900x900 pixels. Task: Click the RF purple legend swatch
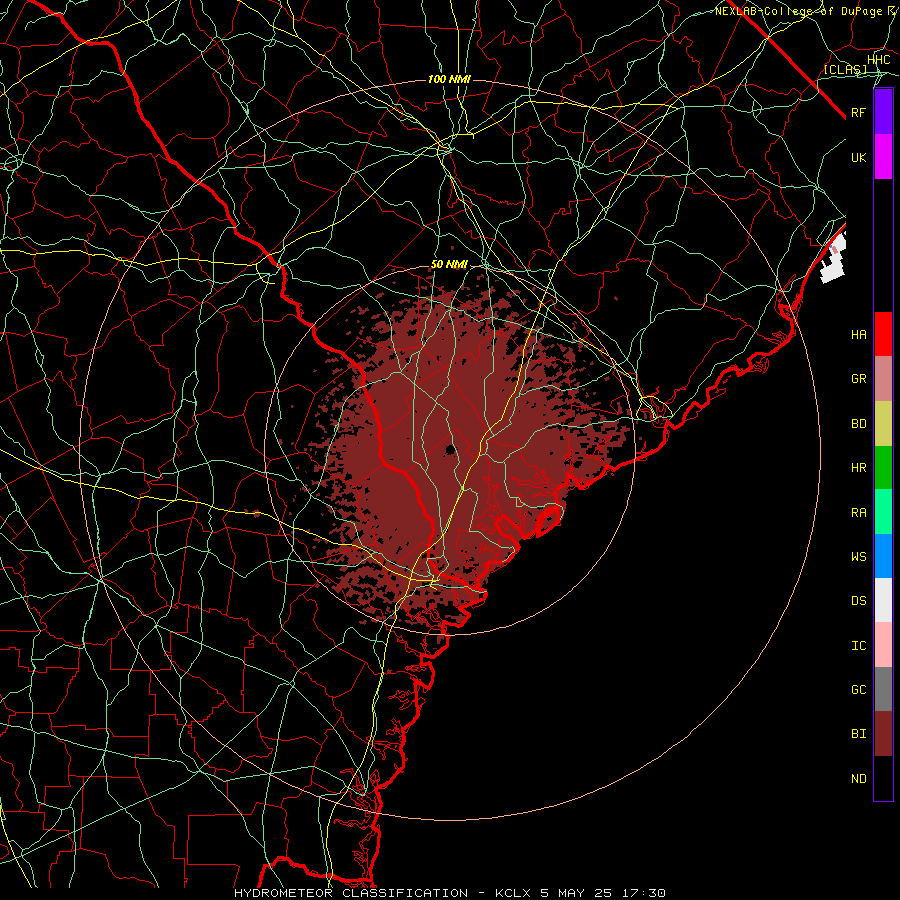coord(883,112)
